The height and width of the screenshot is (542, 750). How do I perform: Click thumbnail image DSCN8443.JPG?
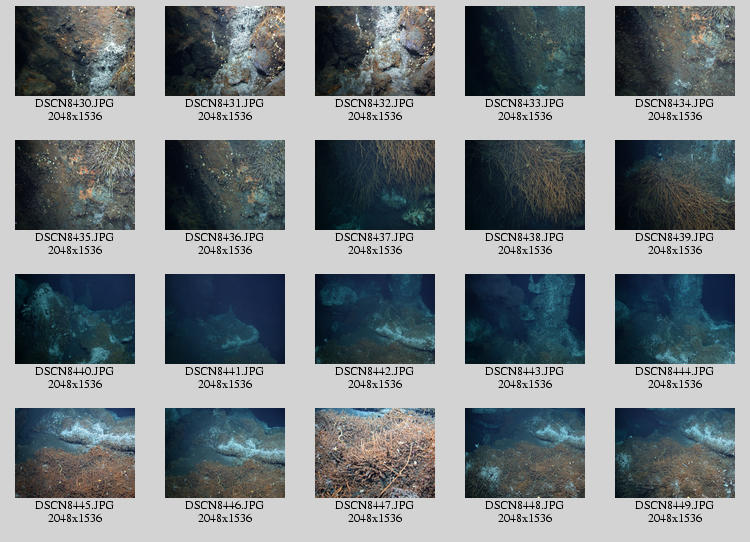[524, 319]
